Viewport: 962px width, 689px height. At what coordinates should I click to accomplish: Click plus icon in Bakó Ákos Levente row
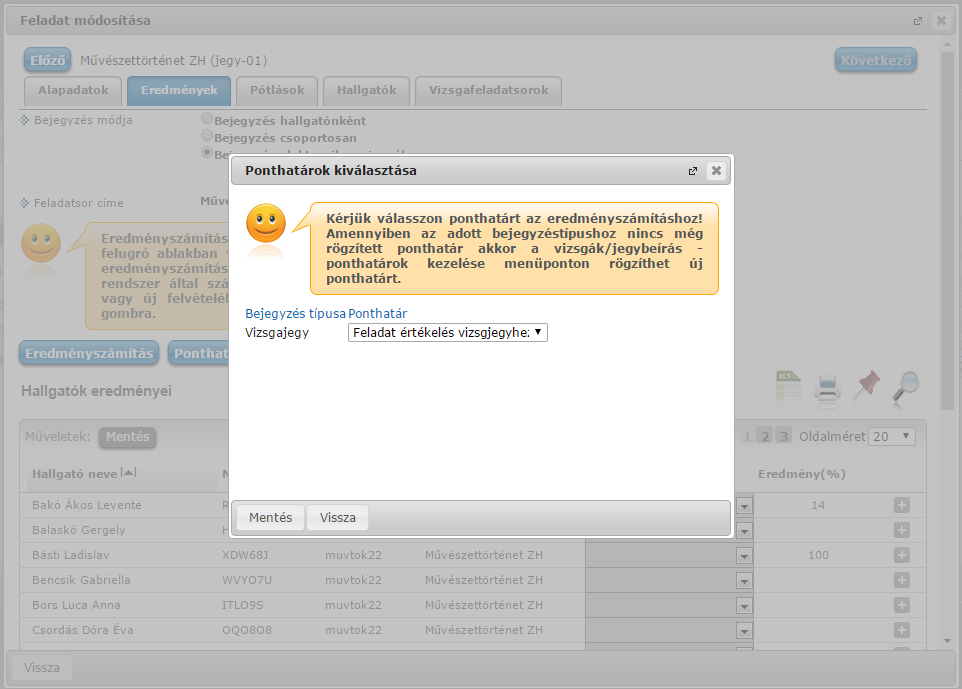click(x=902, y=506)
